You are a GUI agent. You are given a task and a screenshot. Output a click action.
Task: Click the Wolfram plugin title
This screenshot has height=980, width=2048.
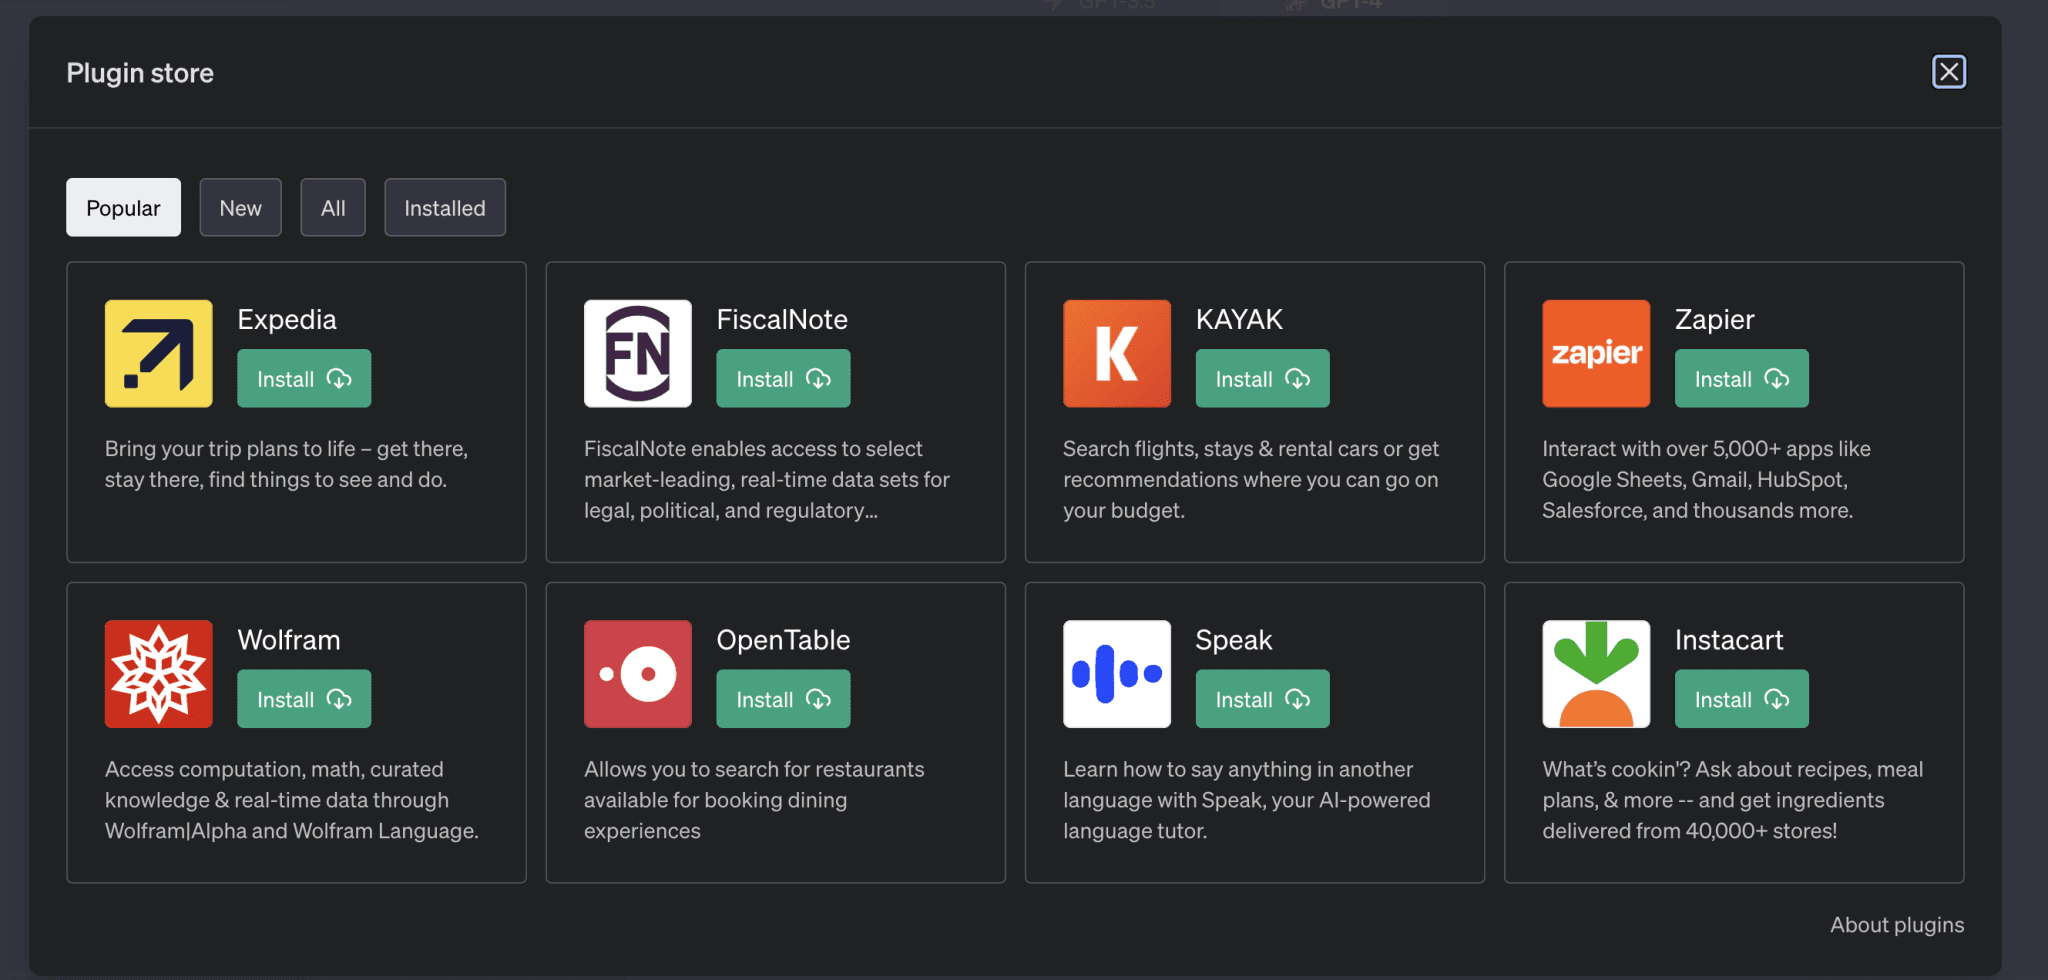click(289, 639)
